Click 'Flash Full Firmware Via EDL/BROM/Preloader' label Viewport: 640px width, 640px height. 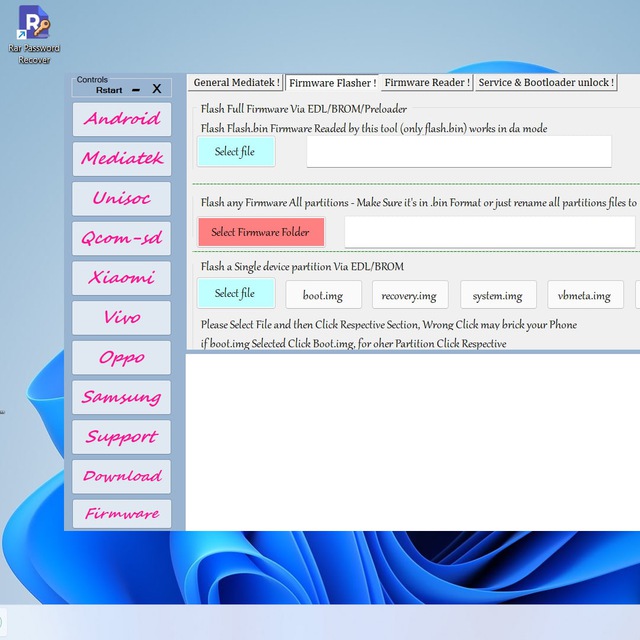pos(304,109)
